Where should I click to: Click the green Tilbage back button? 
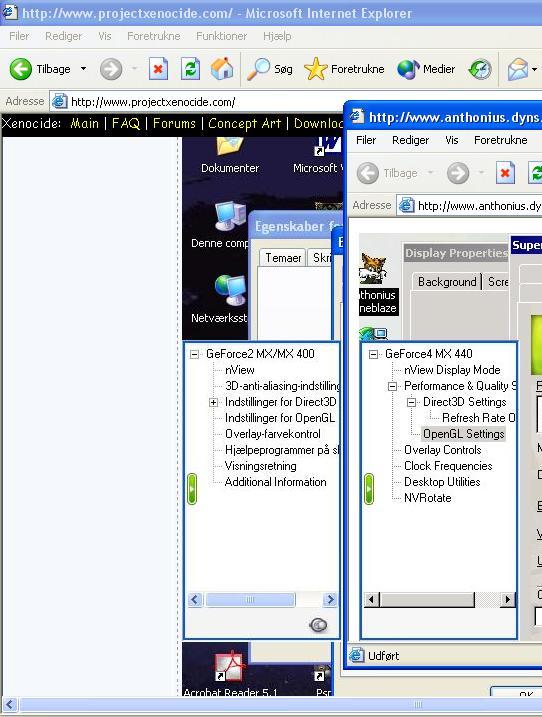point(21,69)
